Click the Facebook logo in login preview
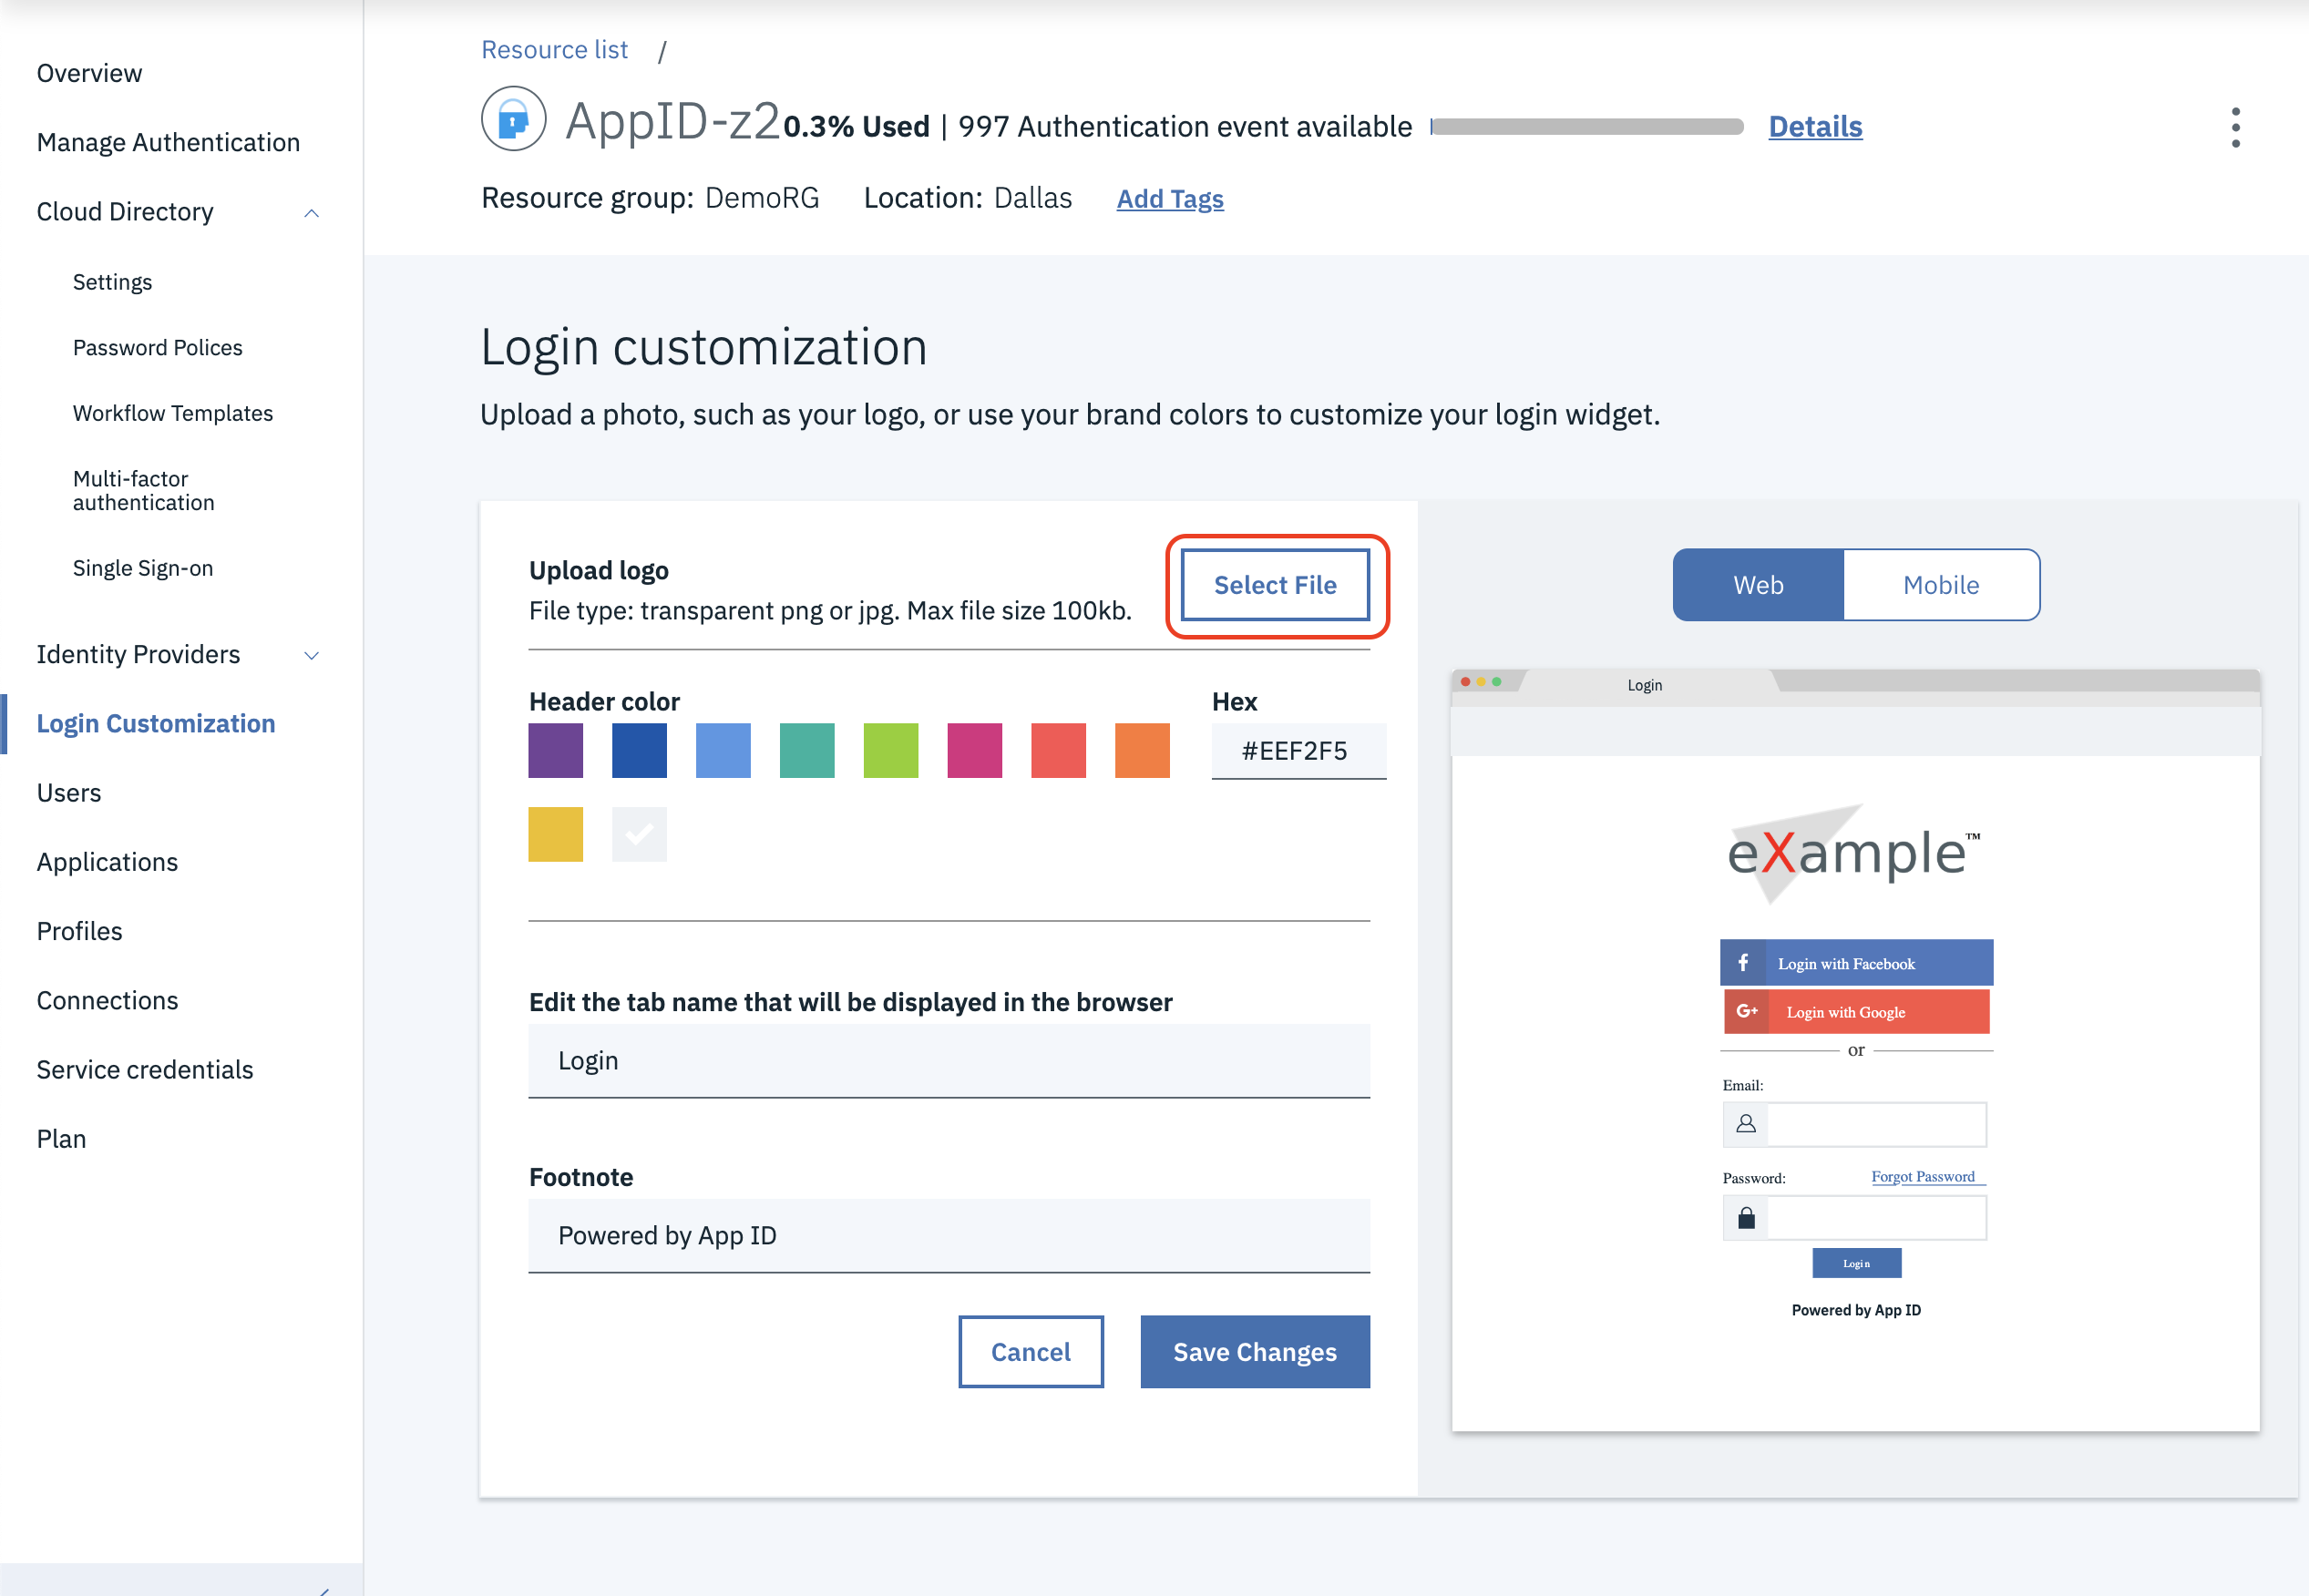Image resolution: width=2309 pixels, height=1596 pixels. (1743, 963)
